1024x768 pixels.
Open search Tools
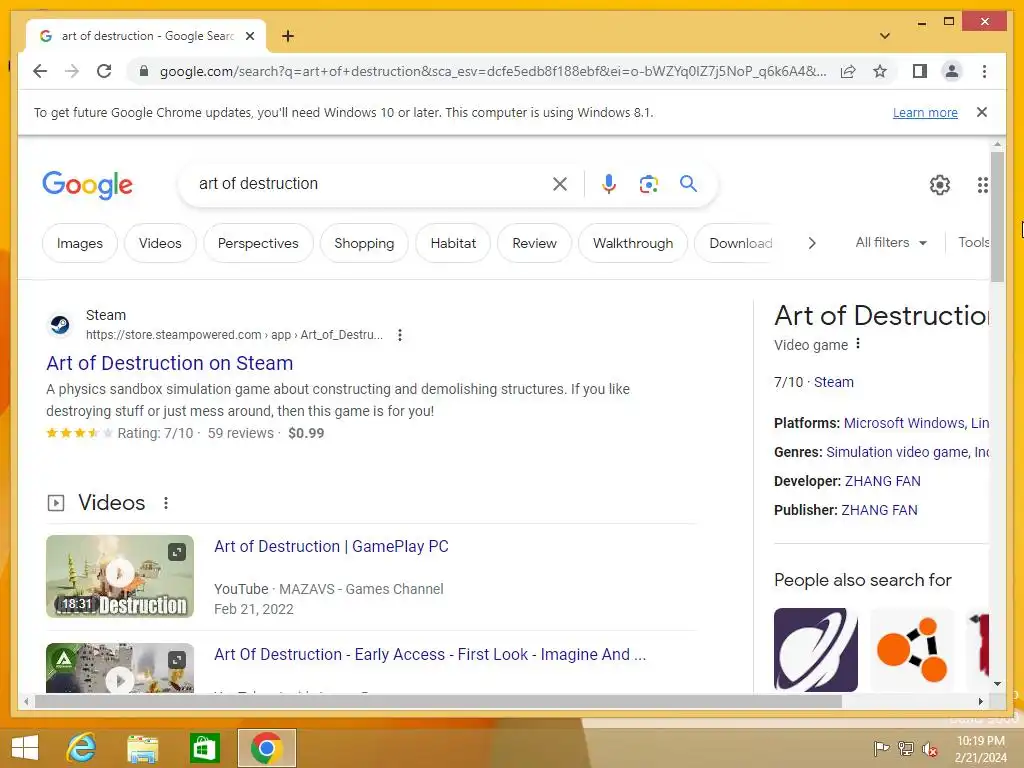973,242
